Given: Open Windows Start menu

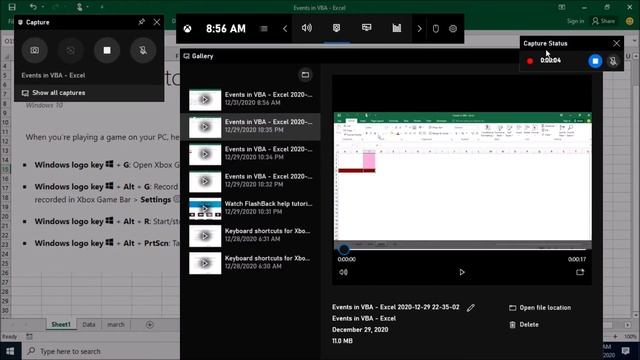Looking at the screenshot, I should (x=10, y=351).
